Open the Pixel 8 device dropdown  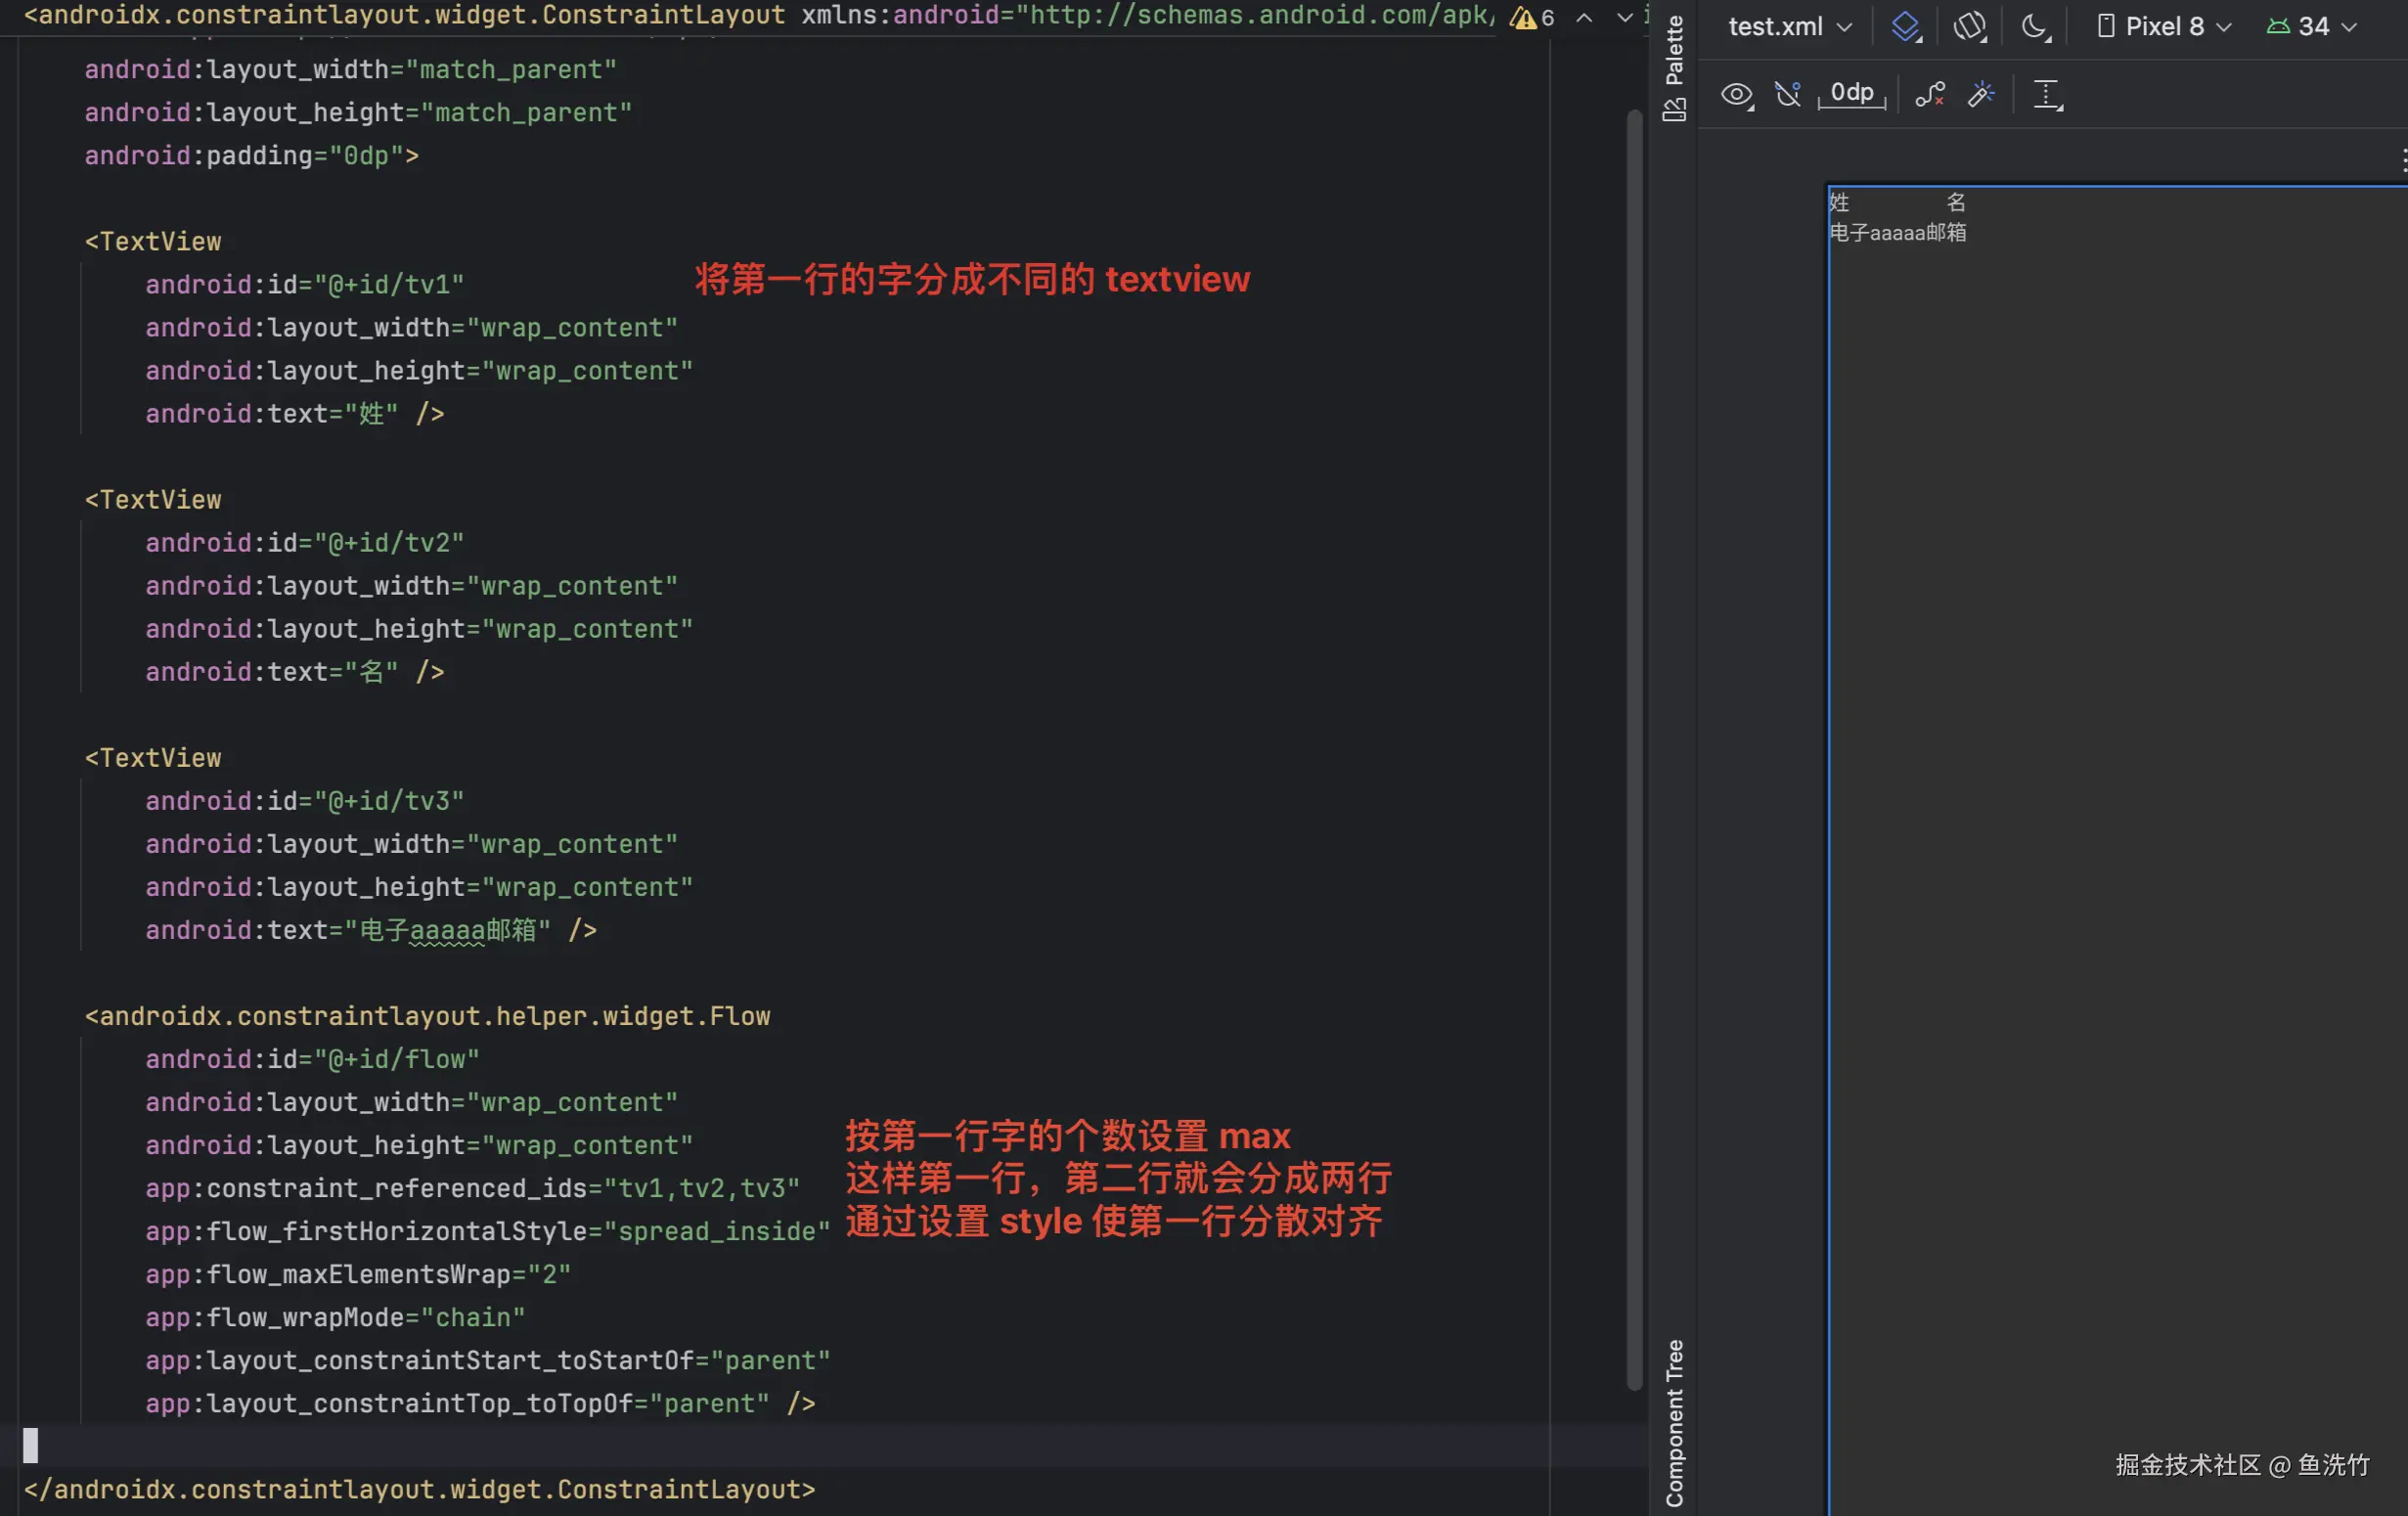pos(2165,26)
